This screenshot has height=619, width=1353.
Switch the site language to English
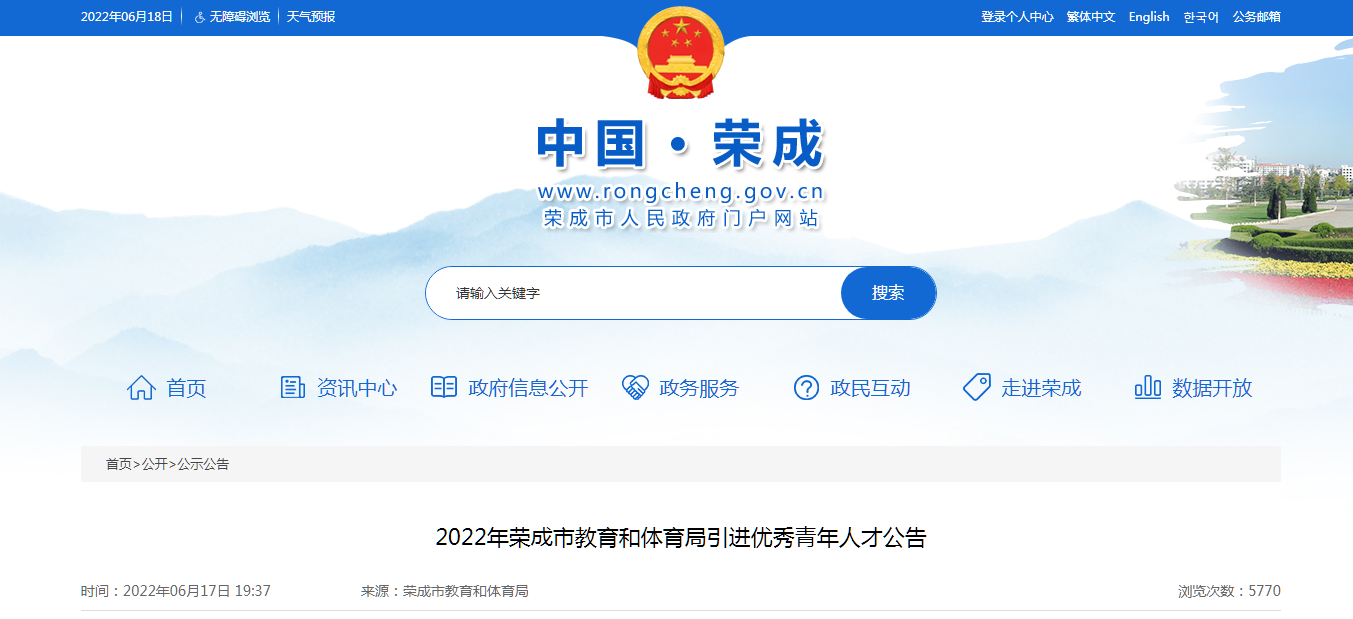tap(1149, 17)
